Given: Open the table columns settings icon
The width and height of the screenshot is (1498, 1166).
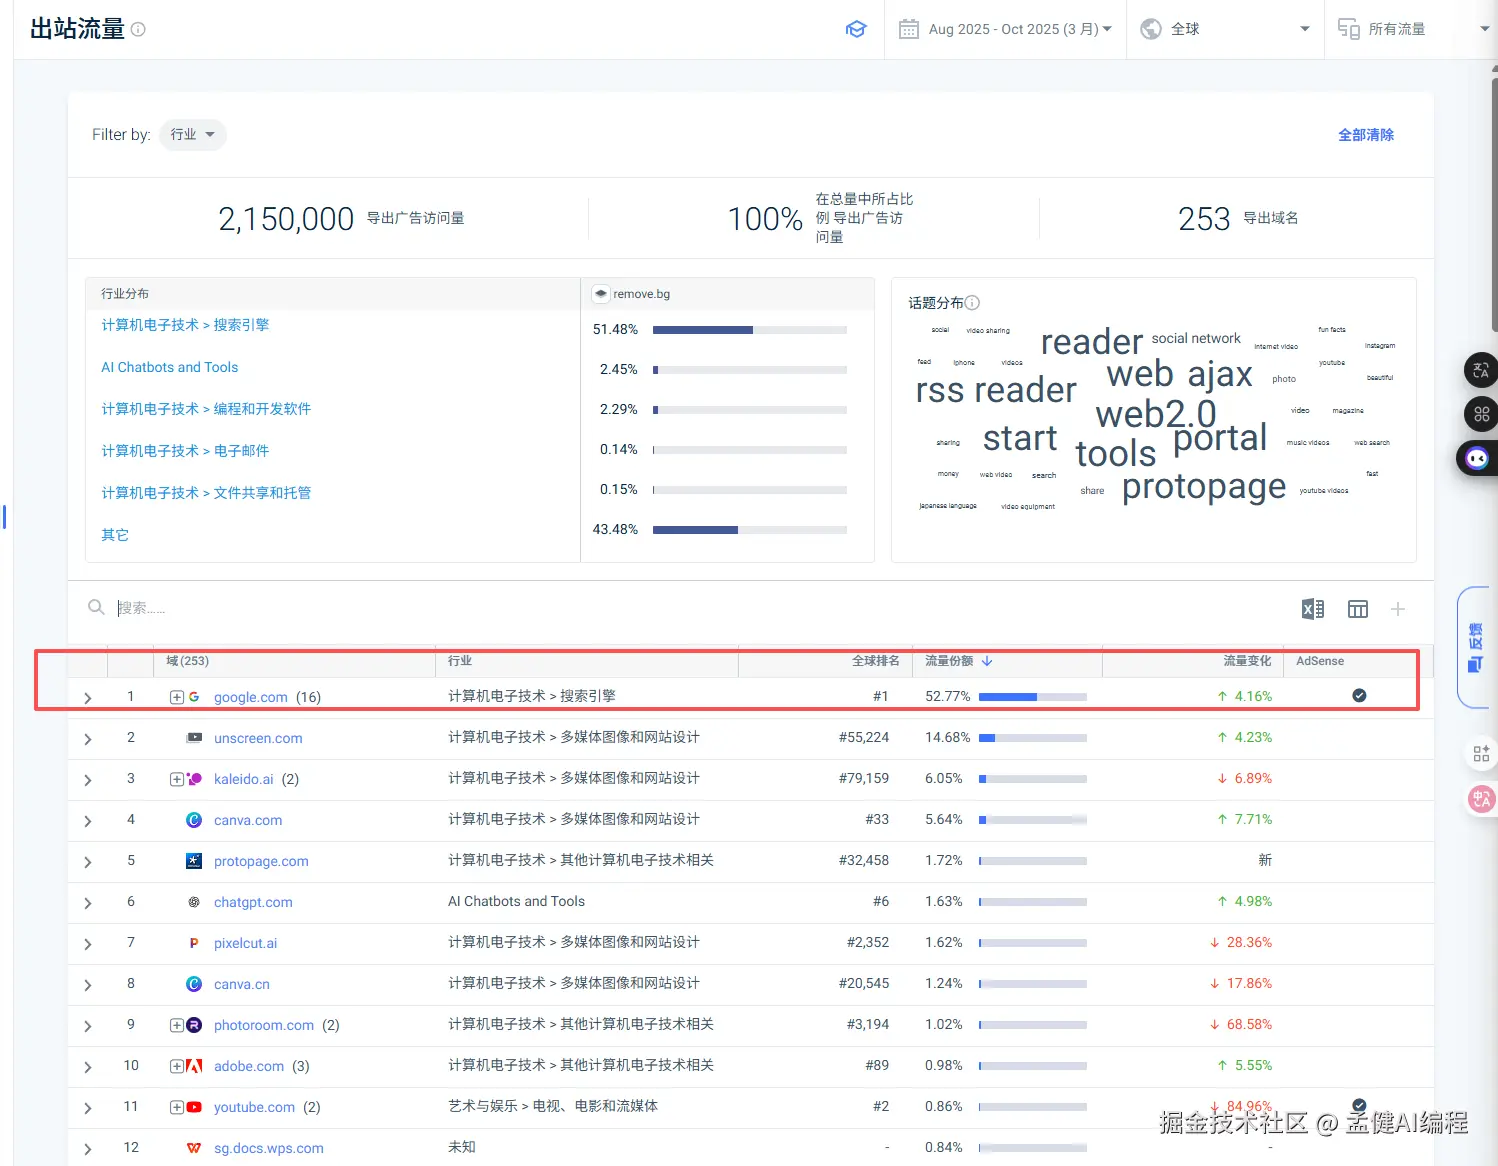Looking at the screenshot, I should pyautogui.click(x=1358, y=609).
